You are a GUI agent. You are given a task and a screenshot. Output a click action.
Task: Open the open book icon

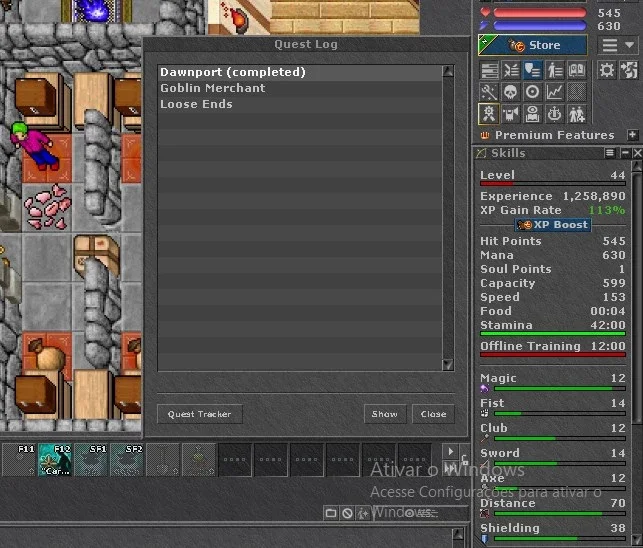coord(577,71)
